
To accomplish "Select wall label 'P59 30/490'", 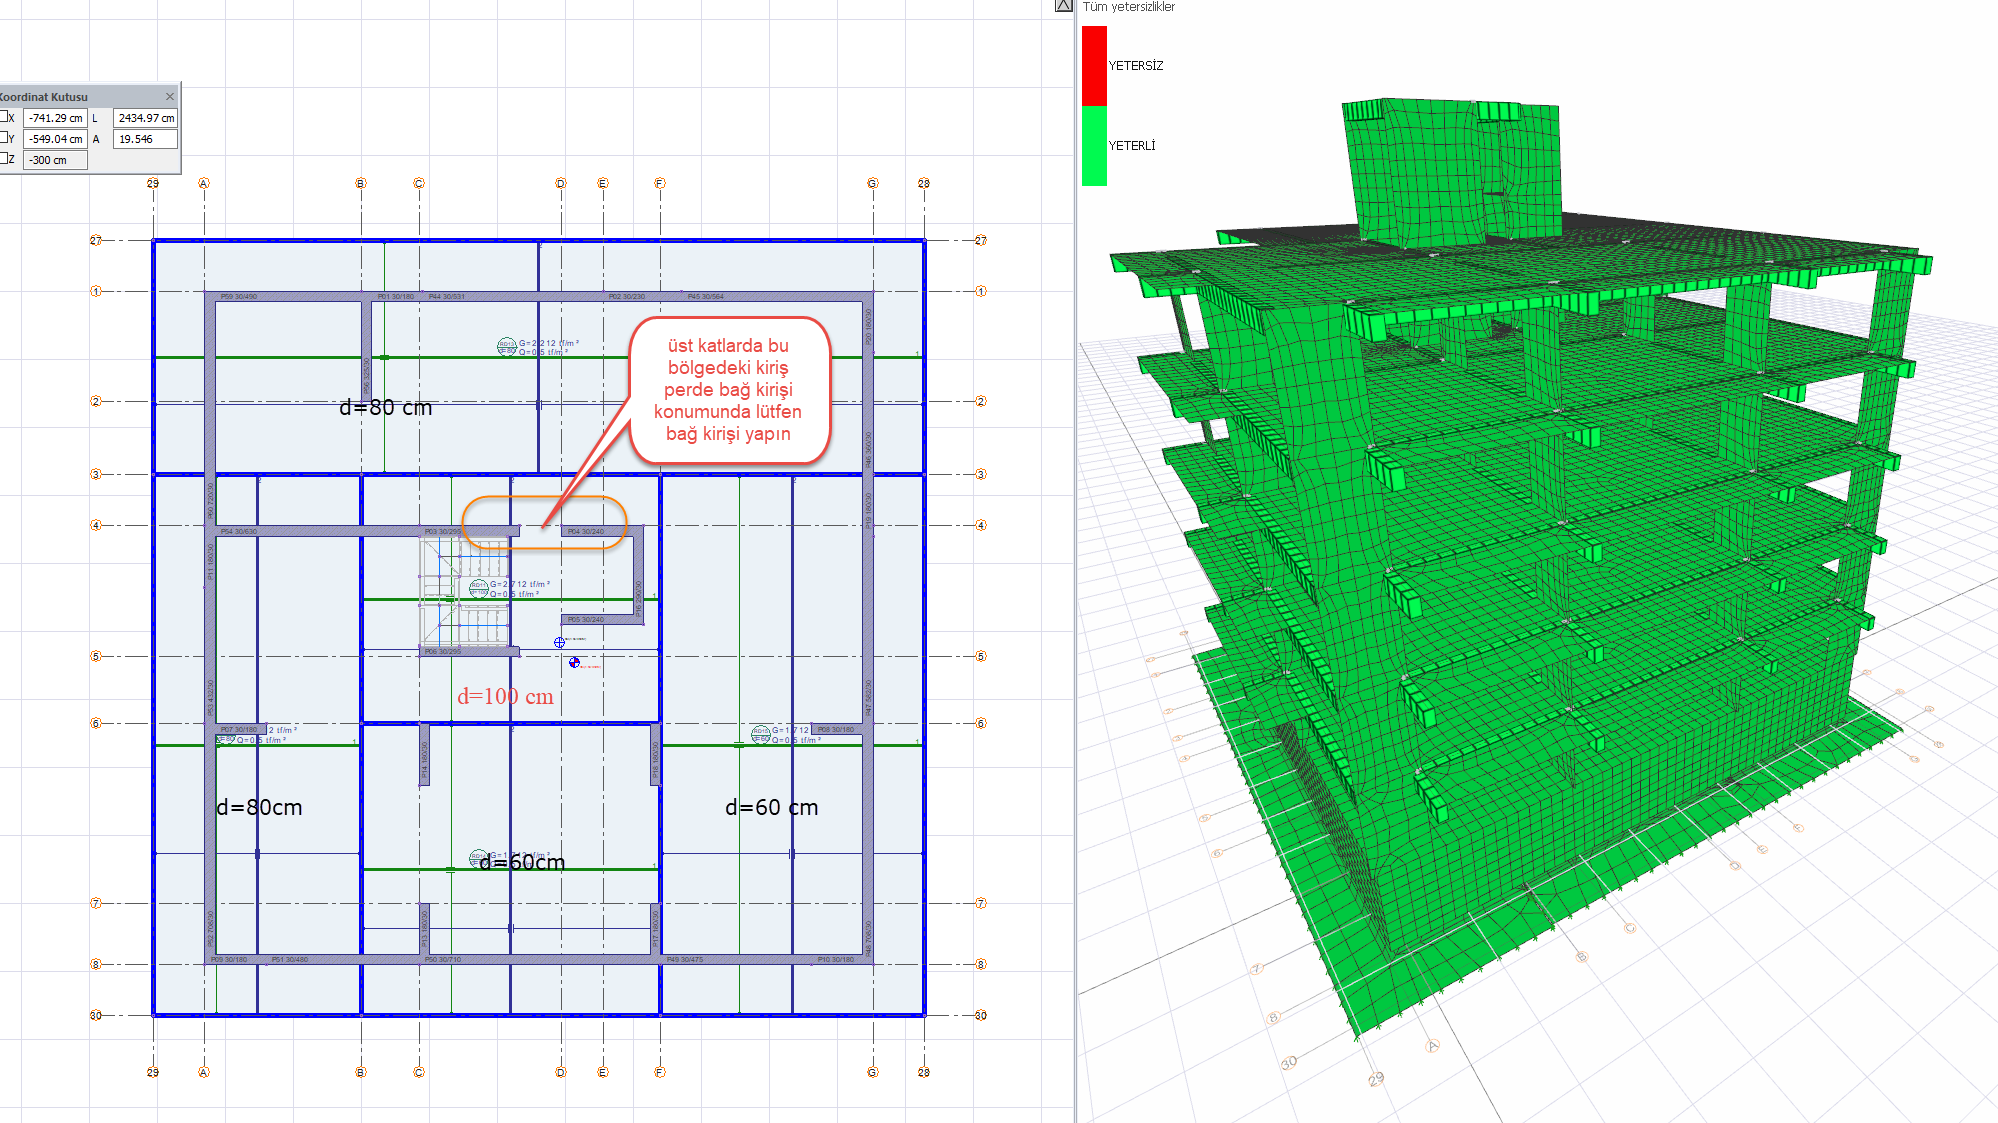I will click(239, 297).
